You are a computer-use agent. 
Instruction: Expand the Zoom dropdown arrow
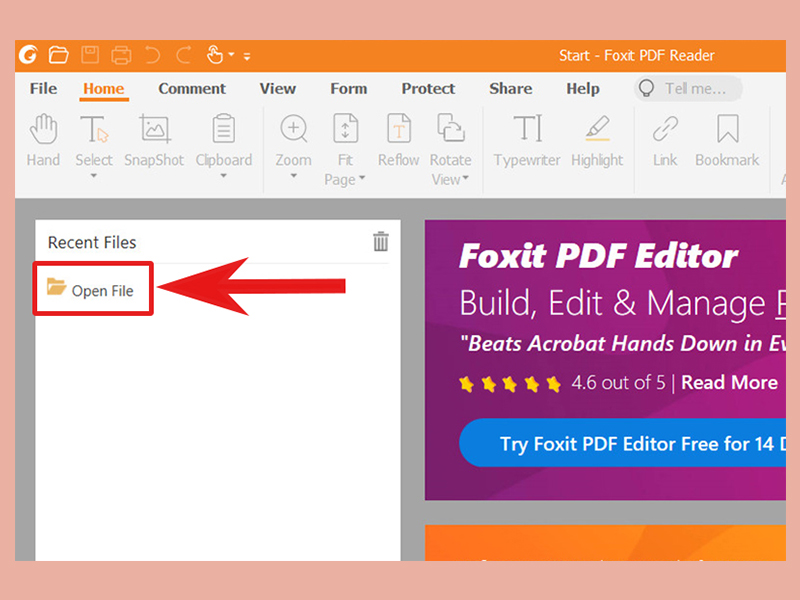click(293, 176)
